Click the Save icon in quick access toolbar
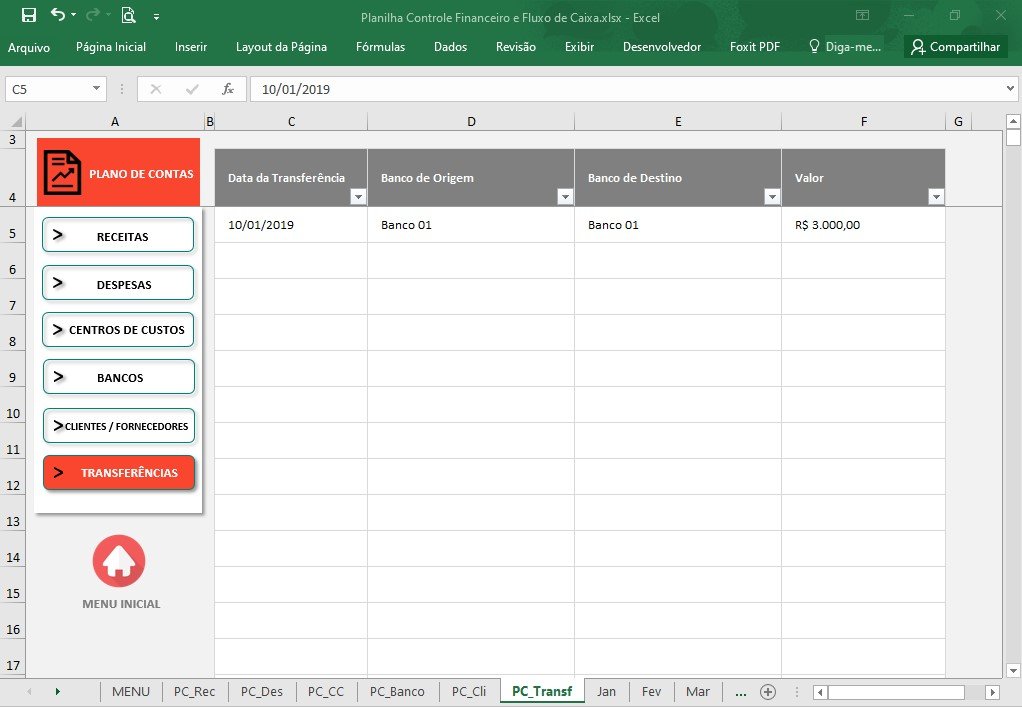The image size is (1022, 707). 29,15
